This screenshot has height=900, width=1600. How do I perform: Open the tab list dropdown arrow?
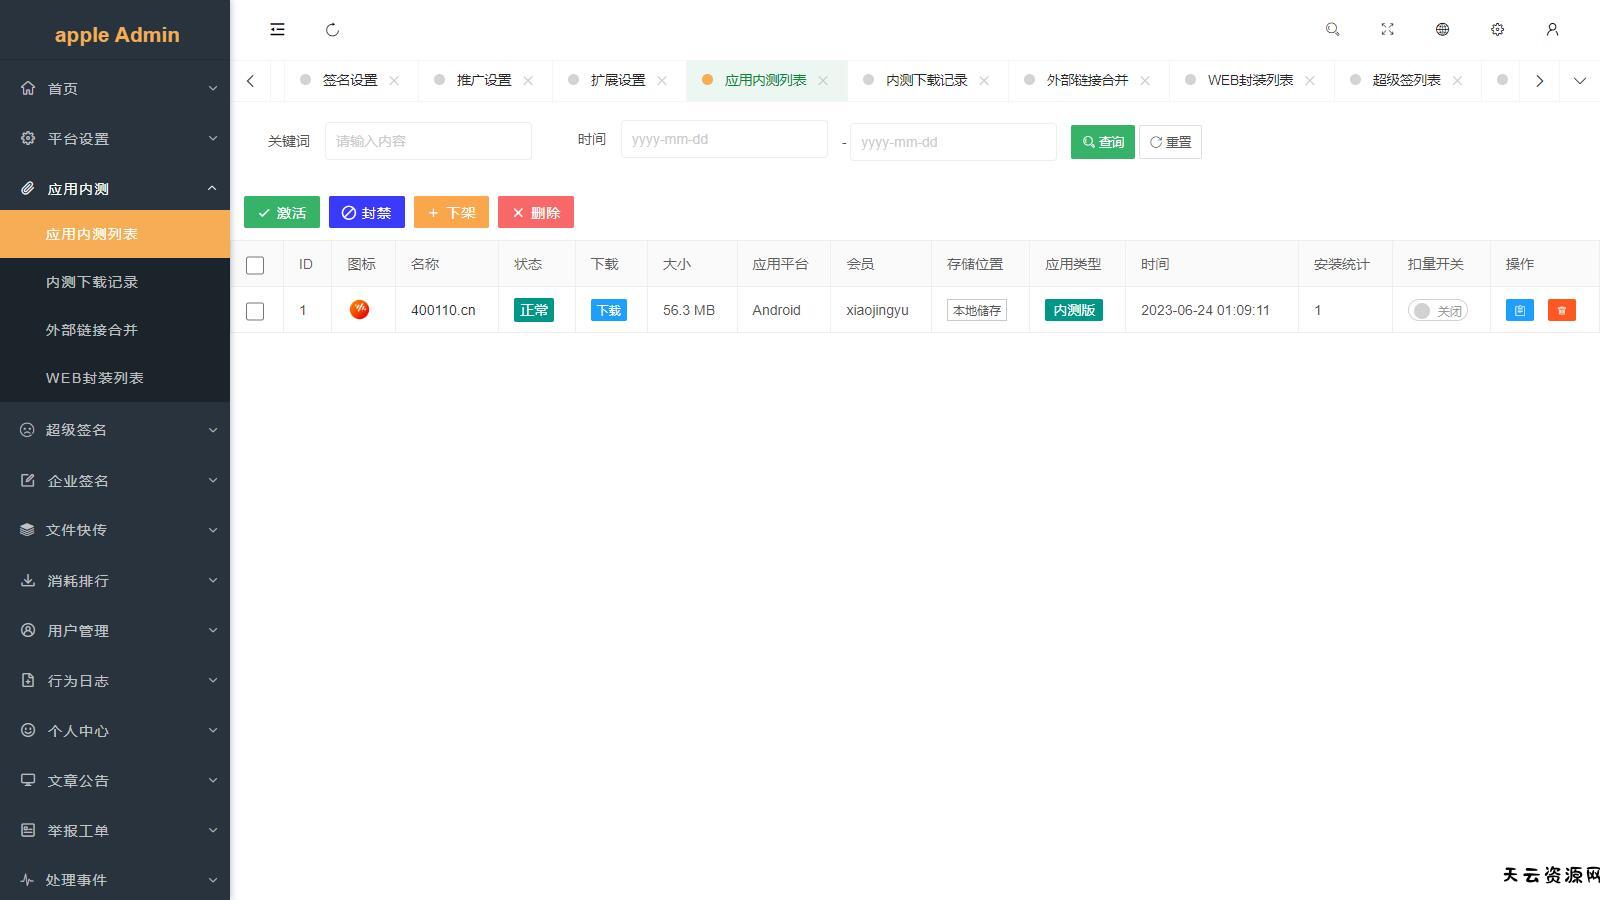coord(1579,81)
